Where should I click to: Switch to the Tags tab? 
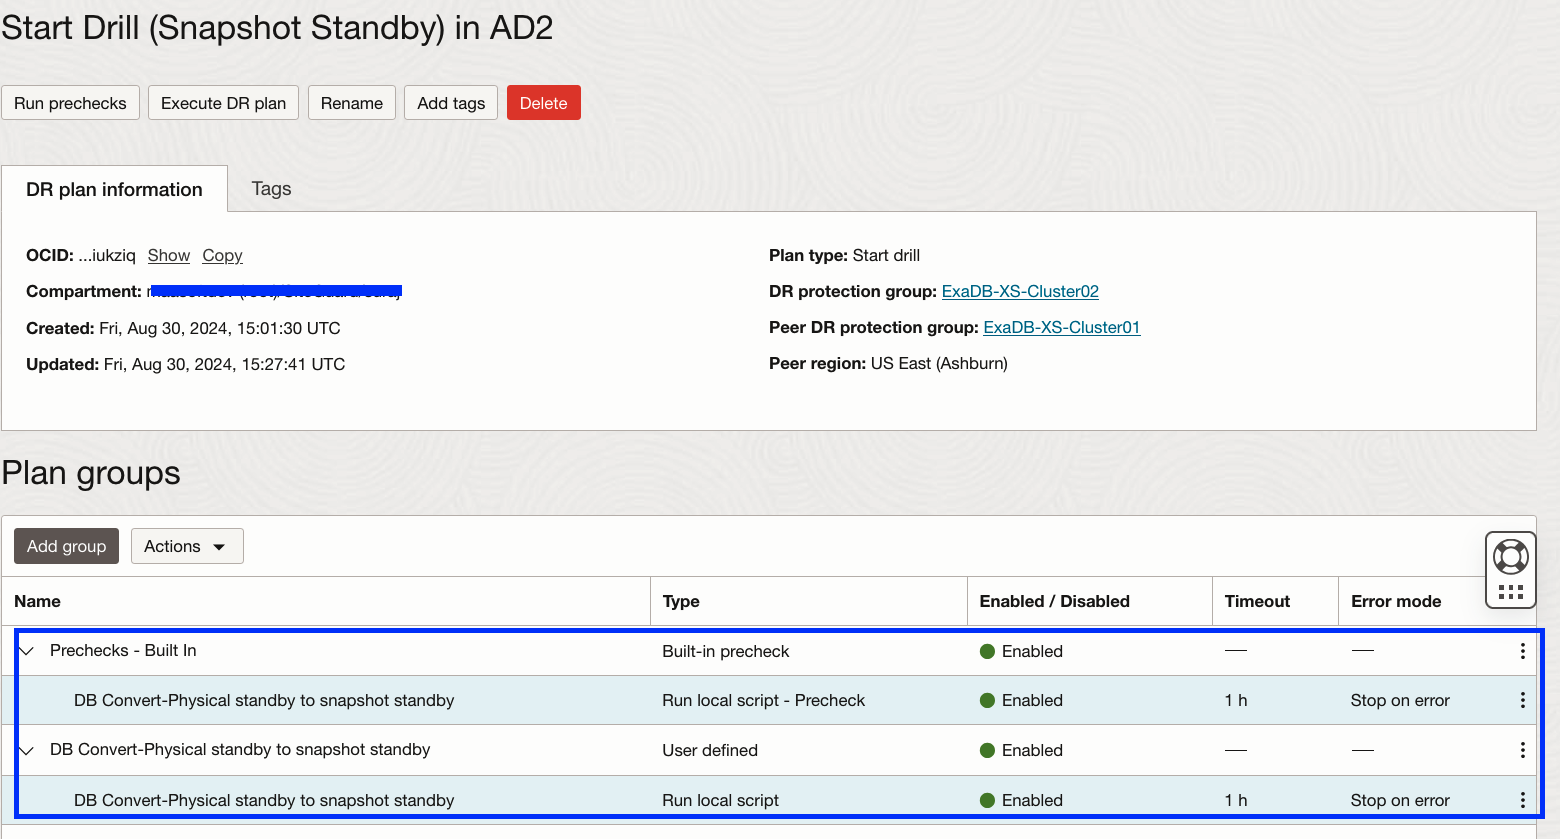tap(271, 189)
